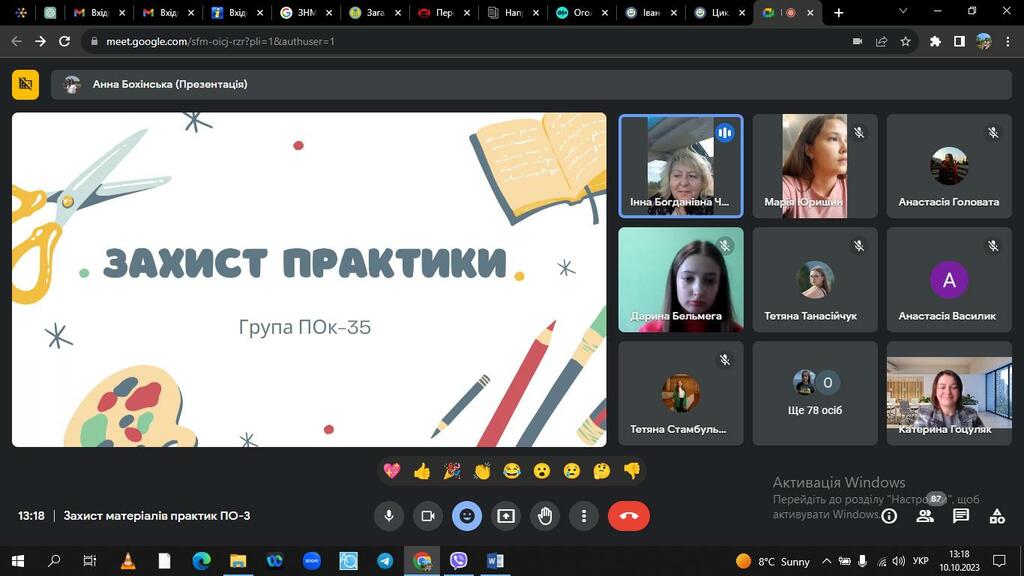
Task: Select Катерина Гоцуляк video tile
Action: coord(949,393)
